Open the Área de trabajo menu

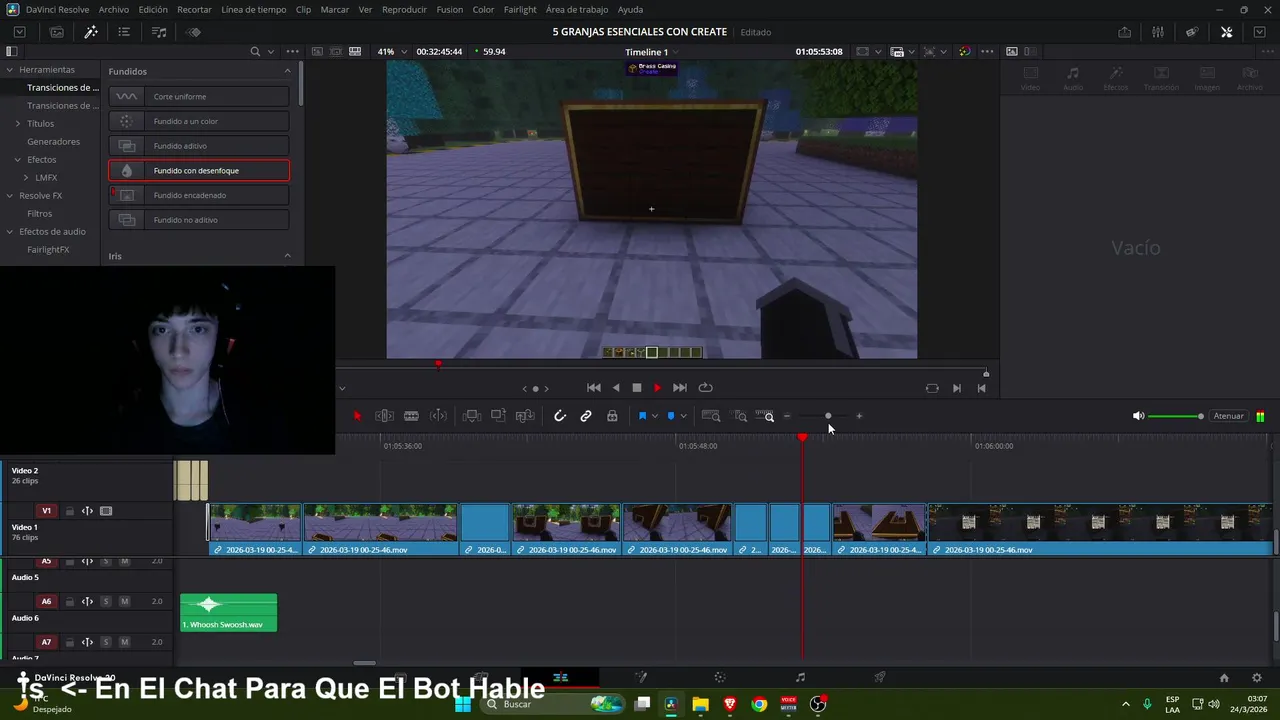click(577, 9)
